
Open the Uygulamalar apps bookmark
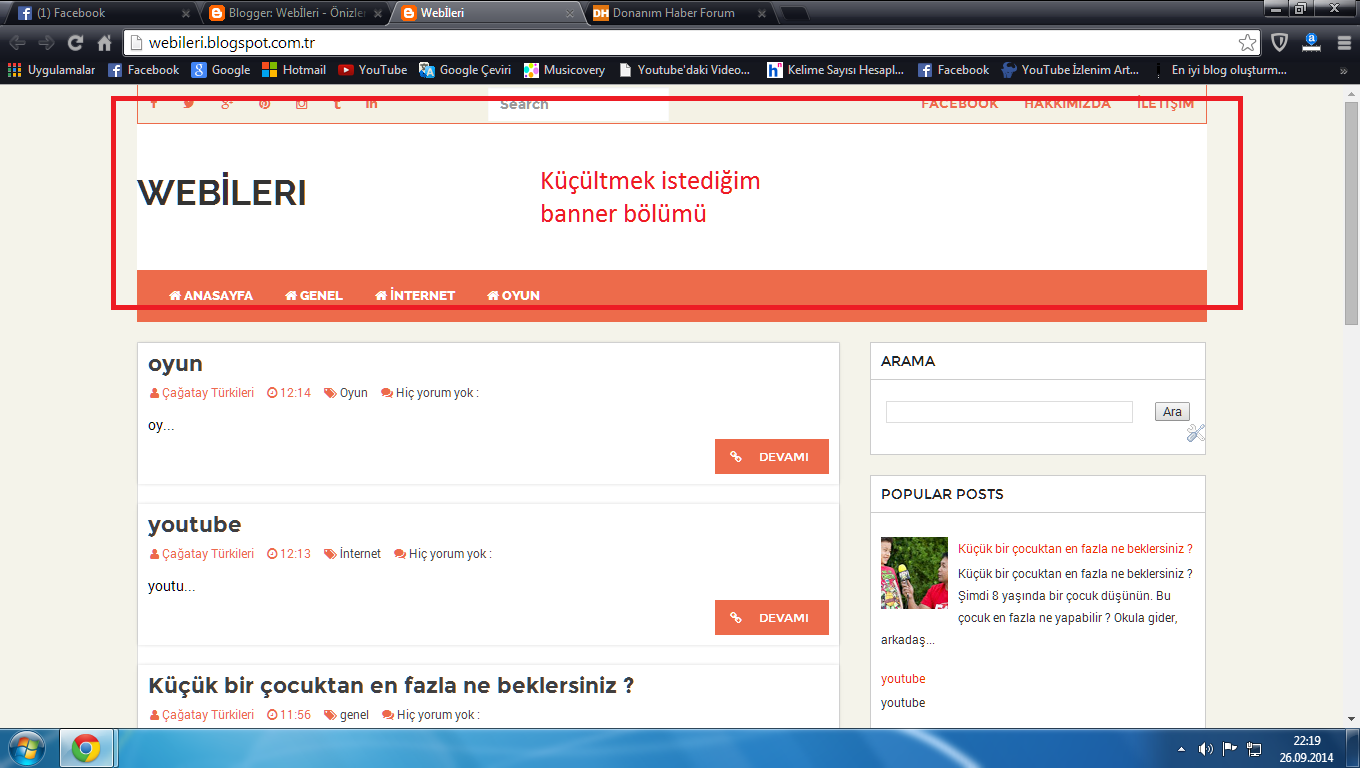tap(52, 70)
